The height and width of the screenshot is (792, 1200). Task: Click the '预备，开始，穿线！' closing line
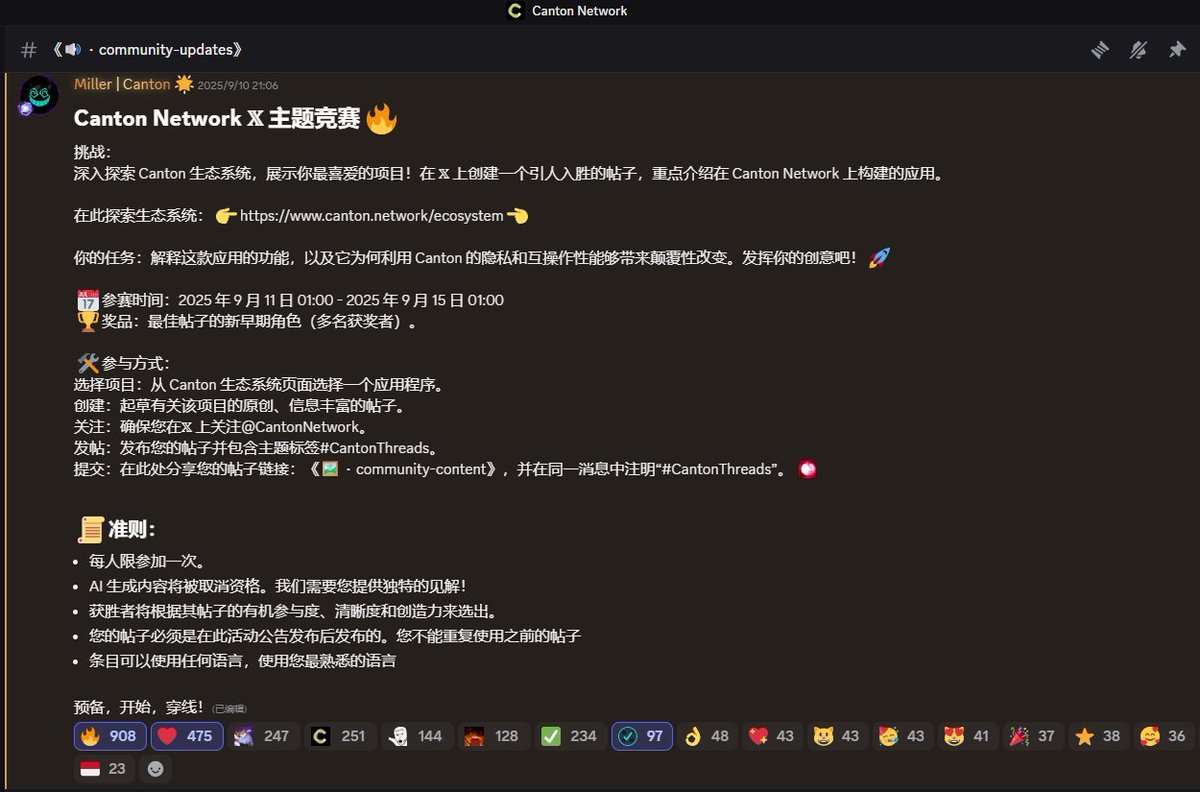tap(140, 707)
